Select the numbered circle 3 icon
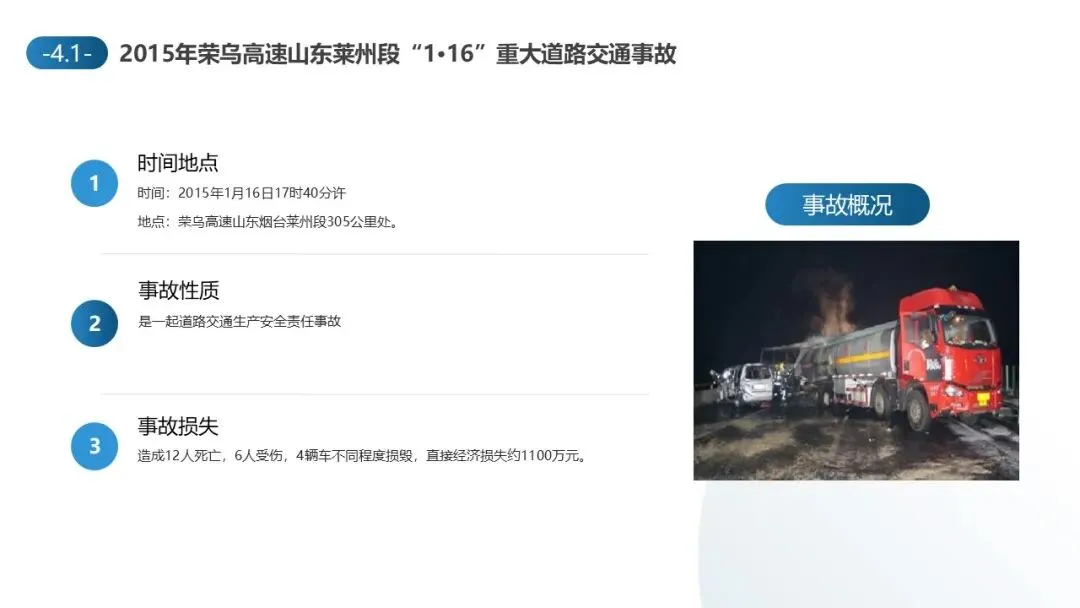 (94, 446)
